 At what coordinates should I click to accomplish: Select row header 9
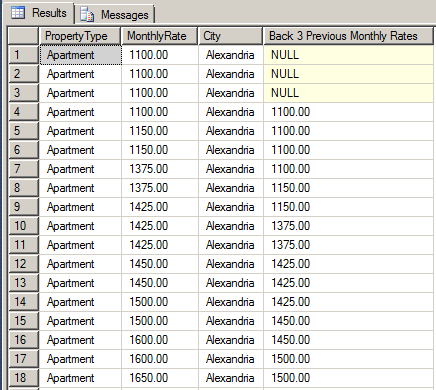pos(23,207)
